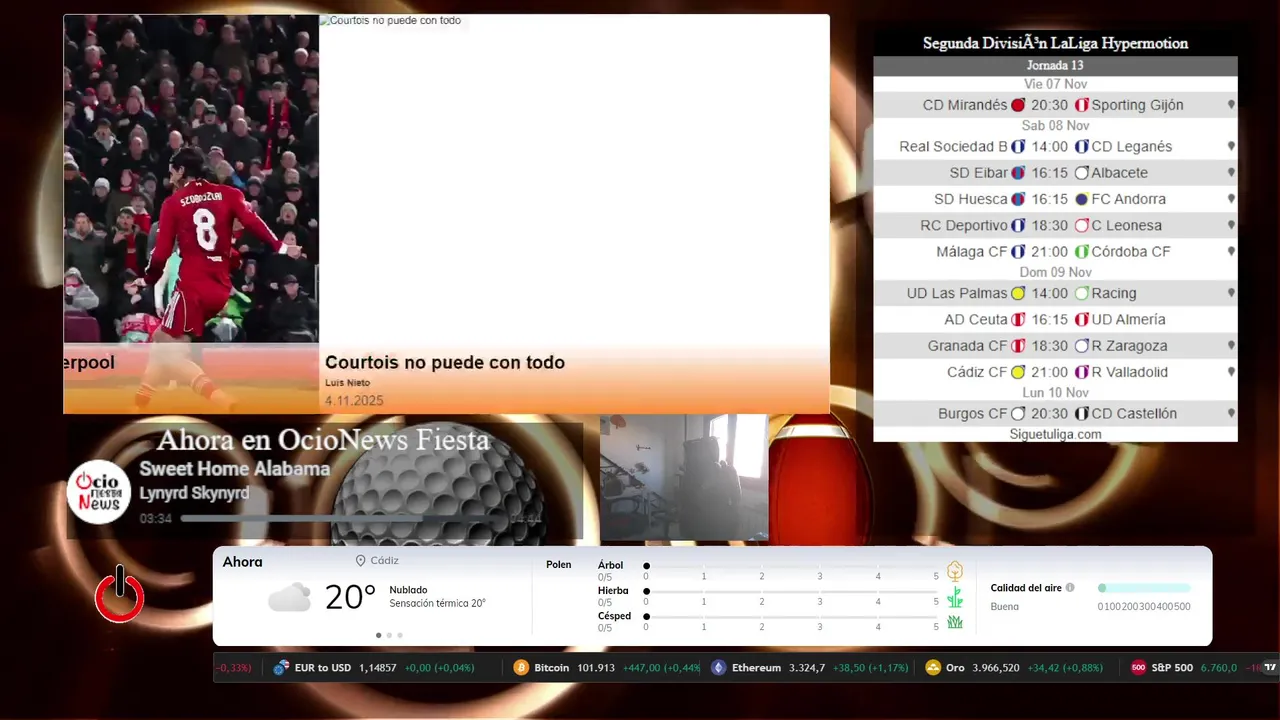The width and height of the screenshot is (1280, 720).
Task: Click the broken Courtois image placeholder
Action: (391, 21)
